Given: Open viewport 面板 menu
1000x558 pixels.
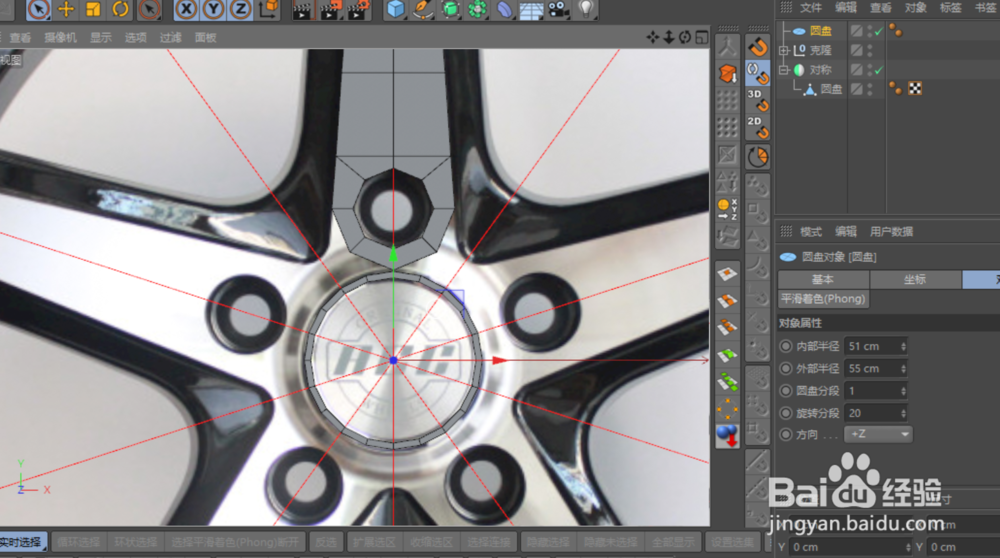Looking at the screenshot, I should pos(205,38).
